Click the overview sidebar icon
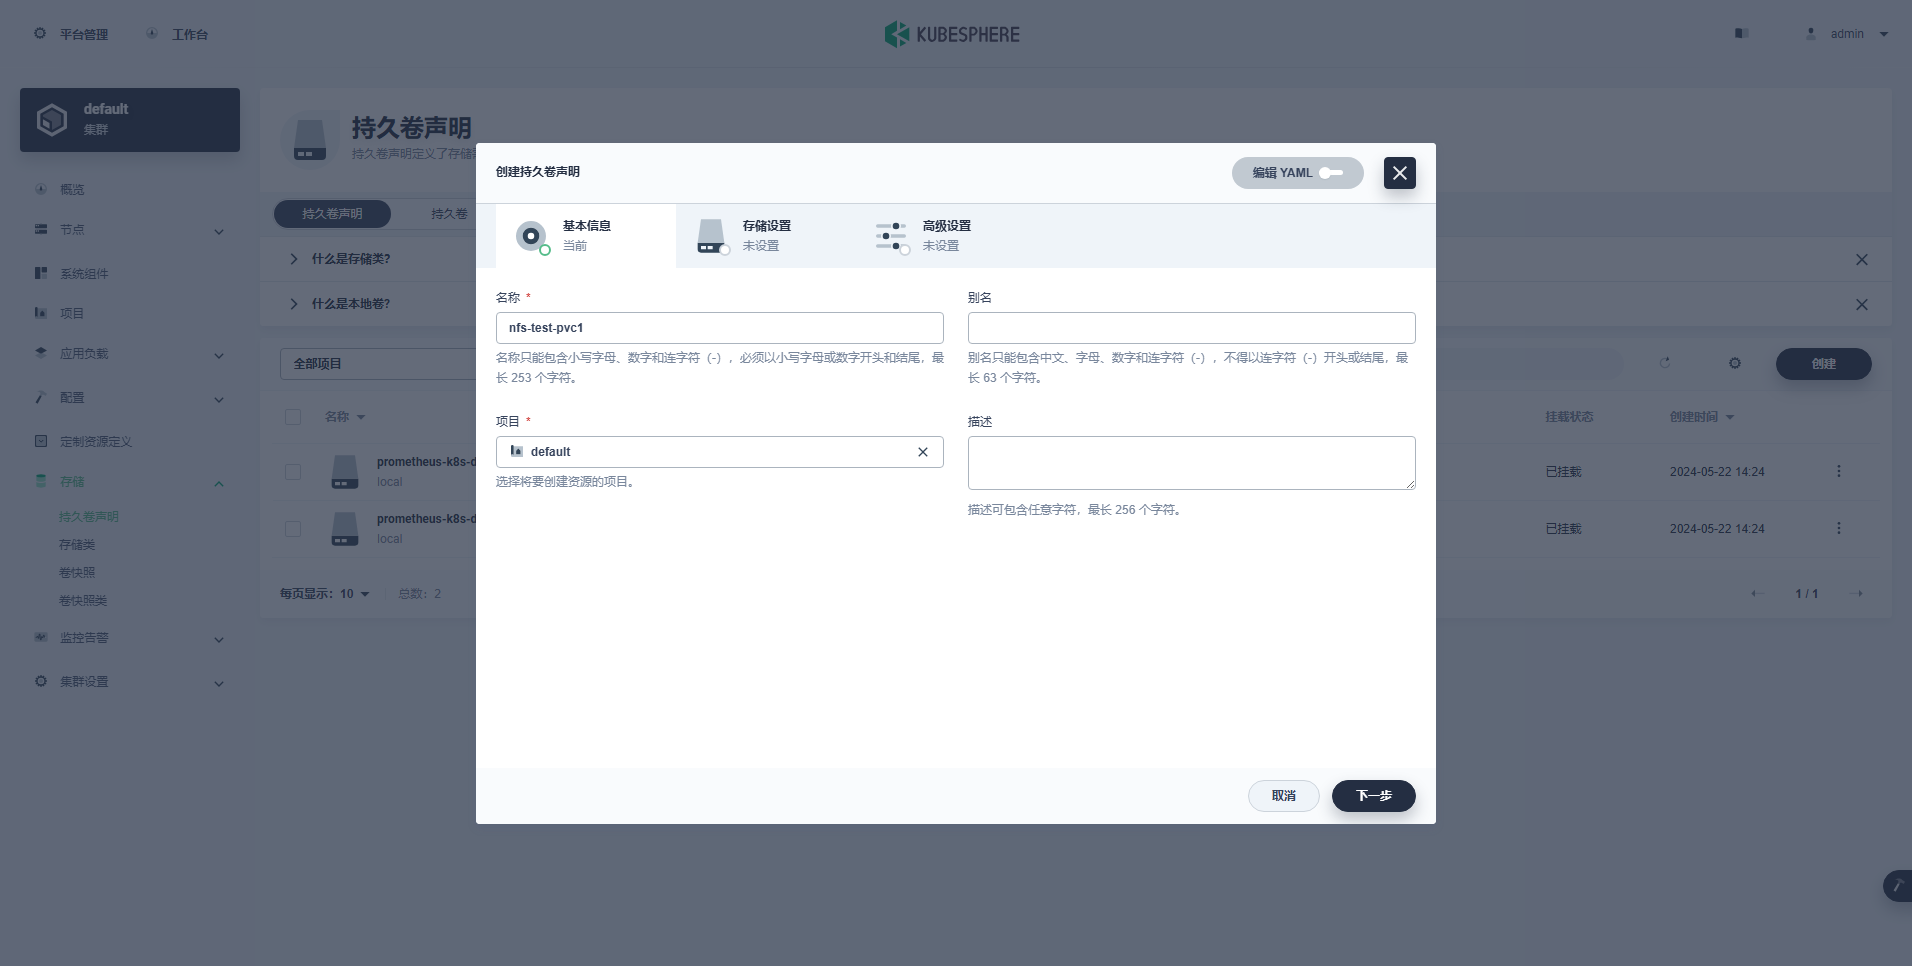The height and width of the screenshot is (966, 1912). point(41,189)
